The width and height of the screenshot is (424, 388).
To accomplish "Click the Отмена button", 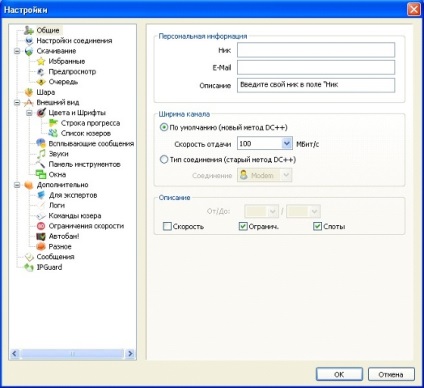I will coord(391,374).
